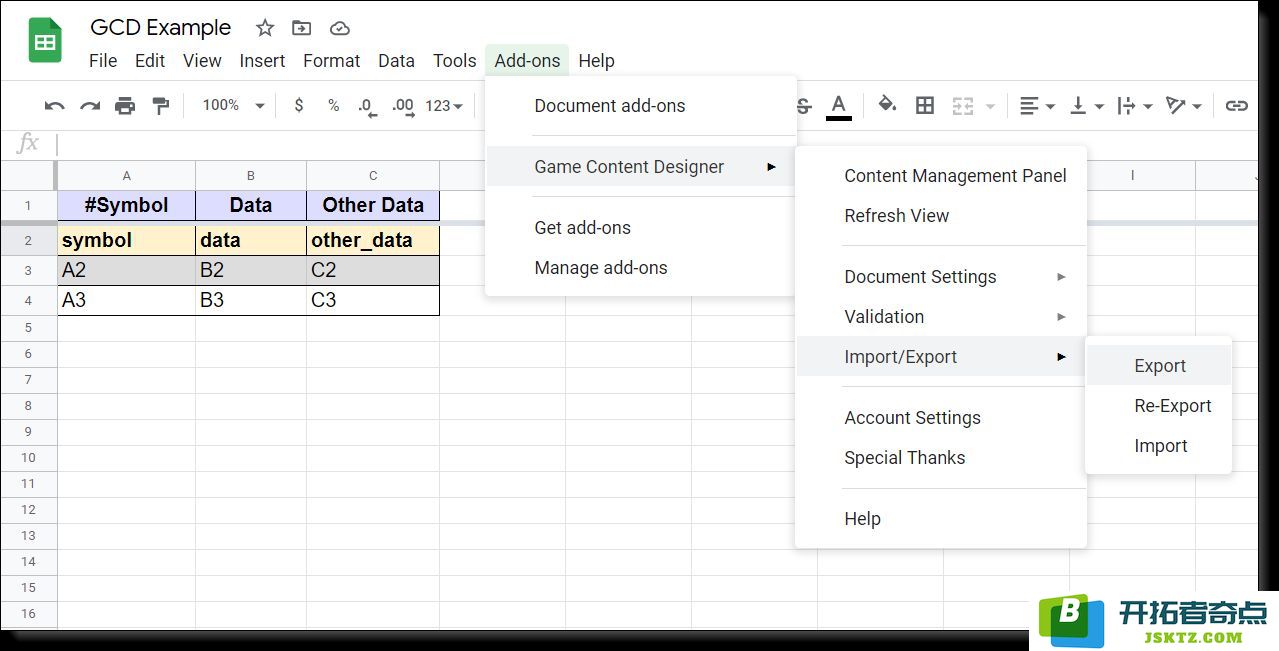
Task: Click the Undo icon
Action: click(x=55, y=105)
